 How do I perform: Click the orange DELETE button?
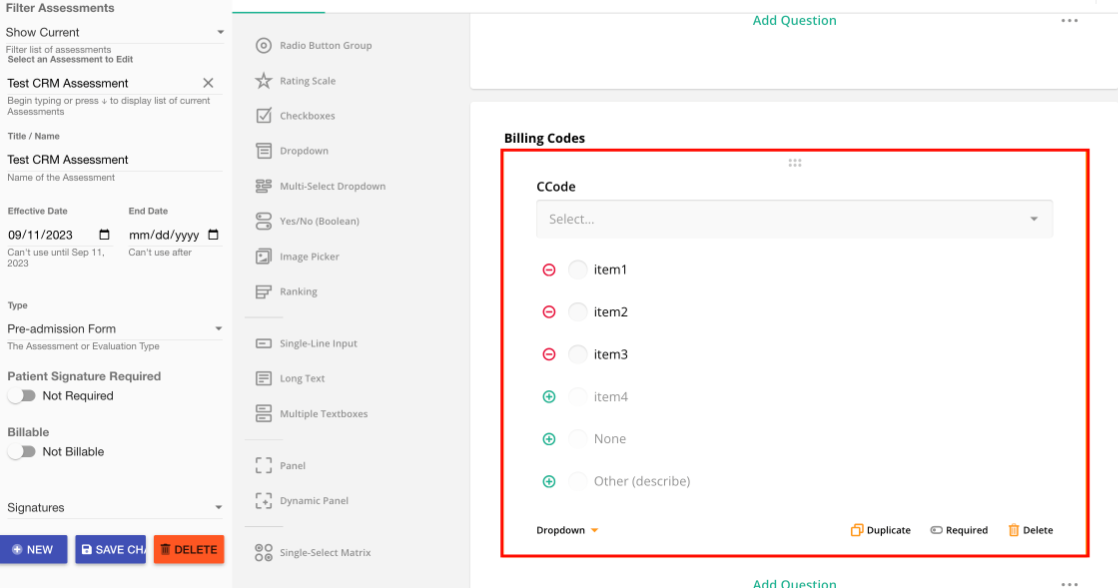coord(188,549)
